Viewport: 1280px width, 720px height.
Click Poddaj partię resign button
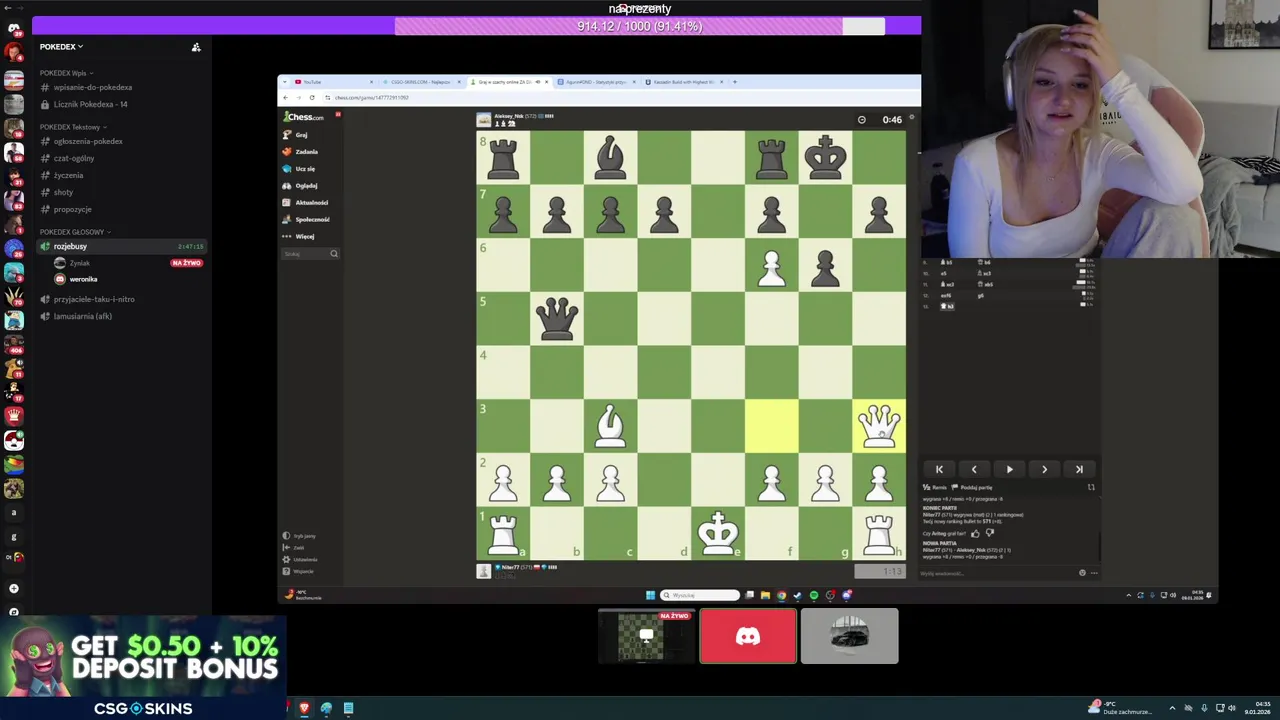973,488
